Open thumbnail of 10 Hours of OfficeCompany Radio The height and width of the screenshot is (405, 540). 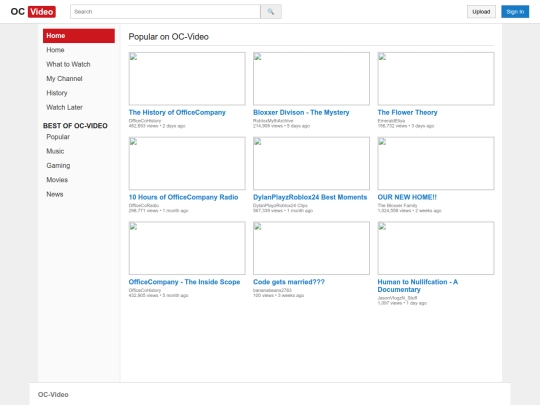point(187,163)
